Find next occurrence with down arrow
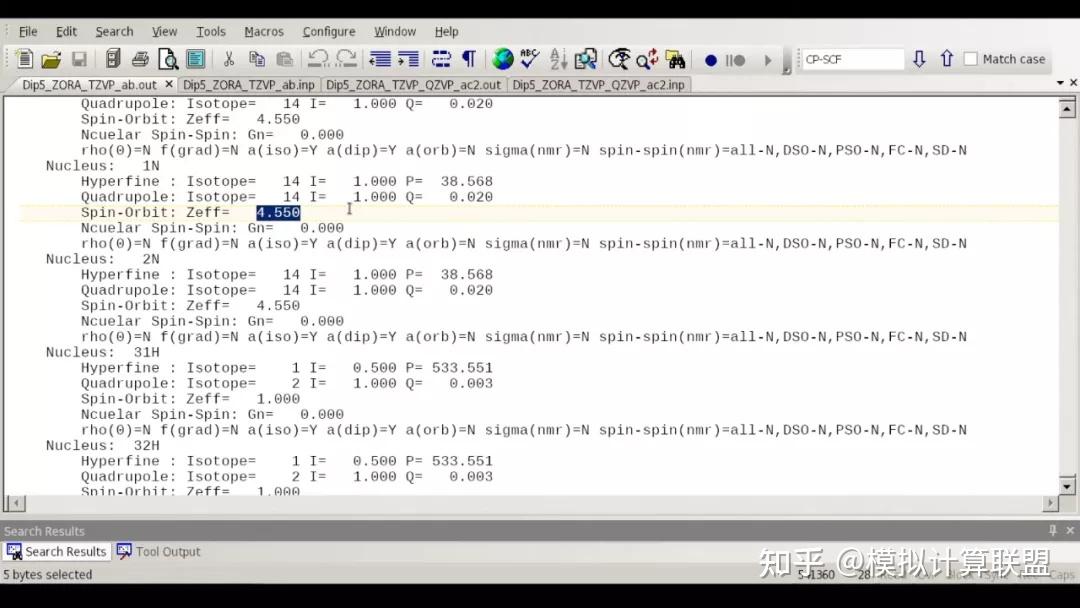Viewport: 1080px width, 608px height. click(919, 59)
